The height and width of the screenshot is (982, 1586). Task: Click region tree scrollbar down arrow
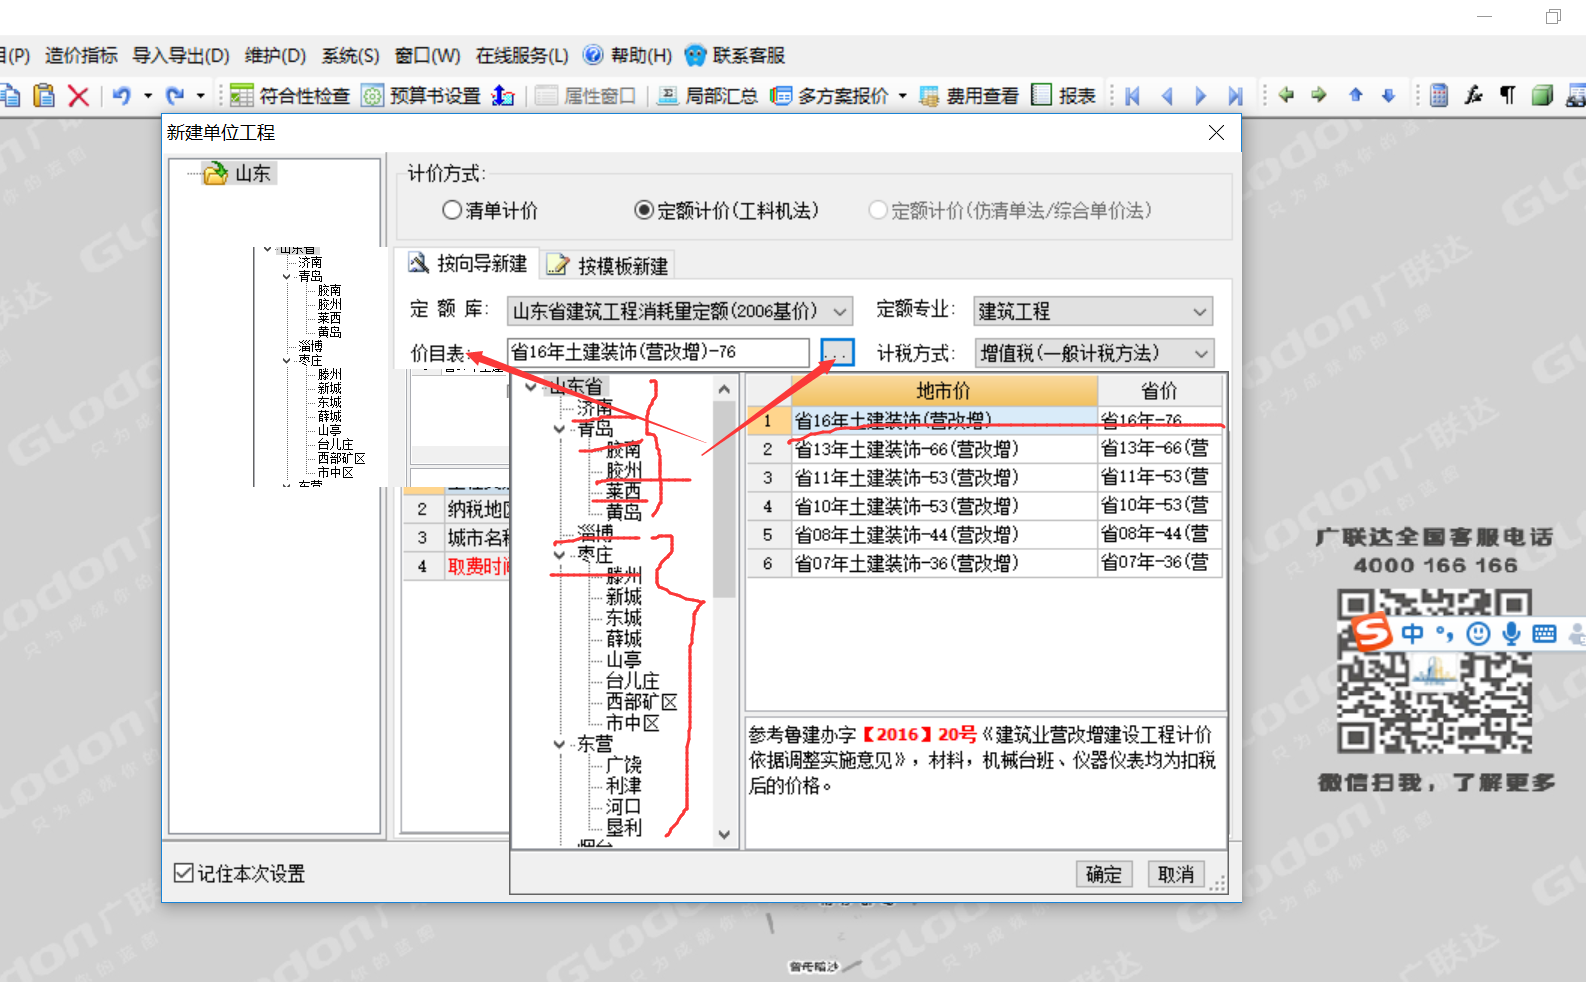(725, 834)
